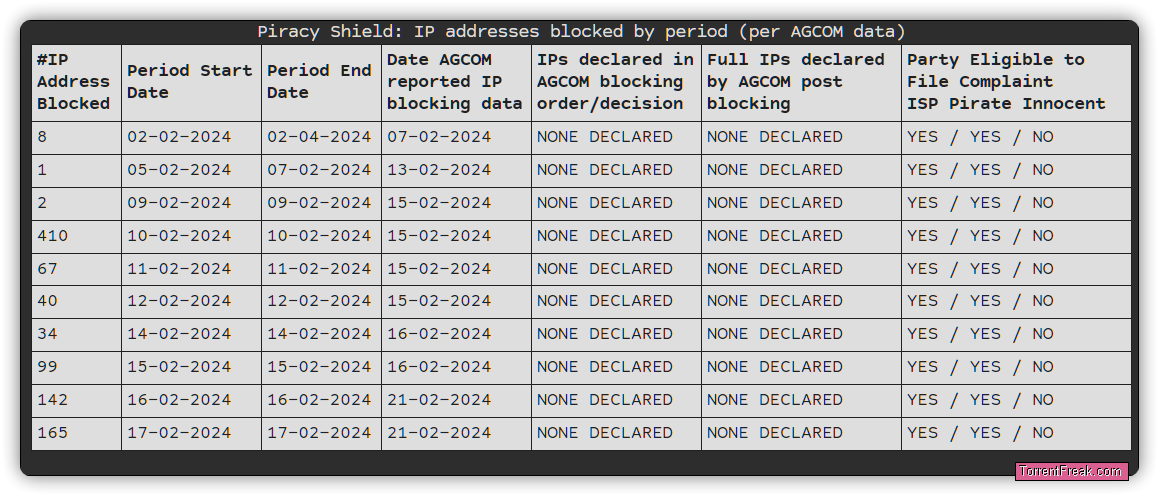
Task: Select the 165 IP addresses cell
Action: point(77,433)
